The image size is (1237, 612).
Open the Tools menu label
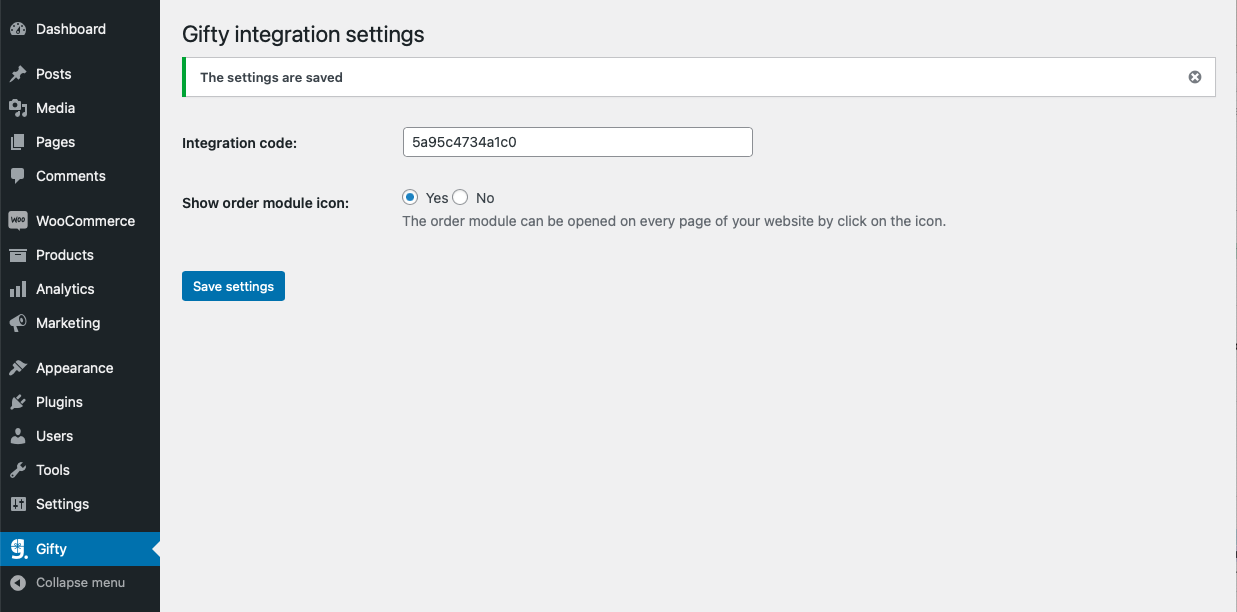pos(53,470)
